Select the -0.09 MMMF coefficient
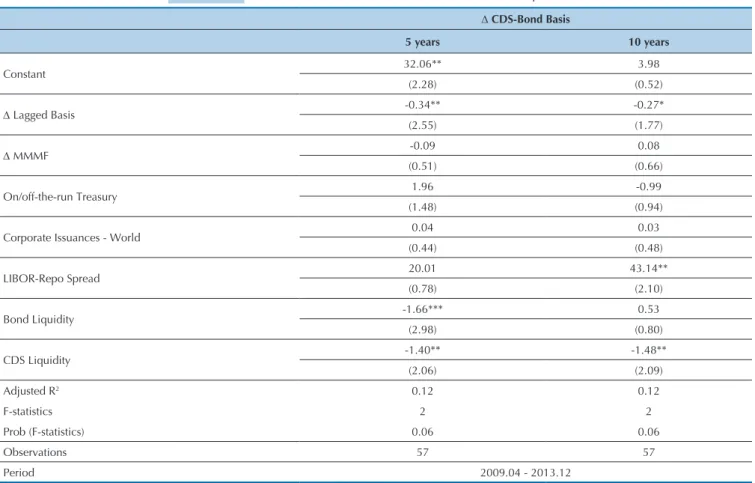This screenshot has width=755, height=483. click(422, 146)
